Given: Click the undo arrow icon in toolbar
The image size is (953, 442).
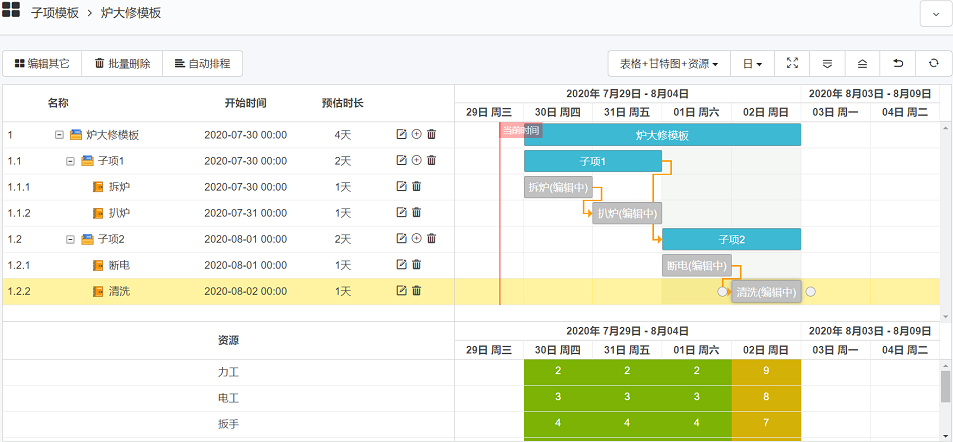Looking at the screenshot, I should (x=898, y=63).
